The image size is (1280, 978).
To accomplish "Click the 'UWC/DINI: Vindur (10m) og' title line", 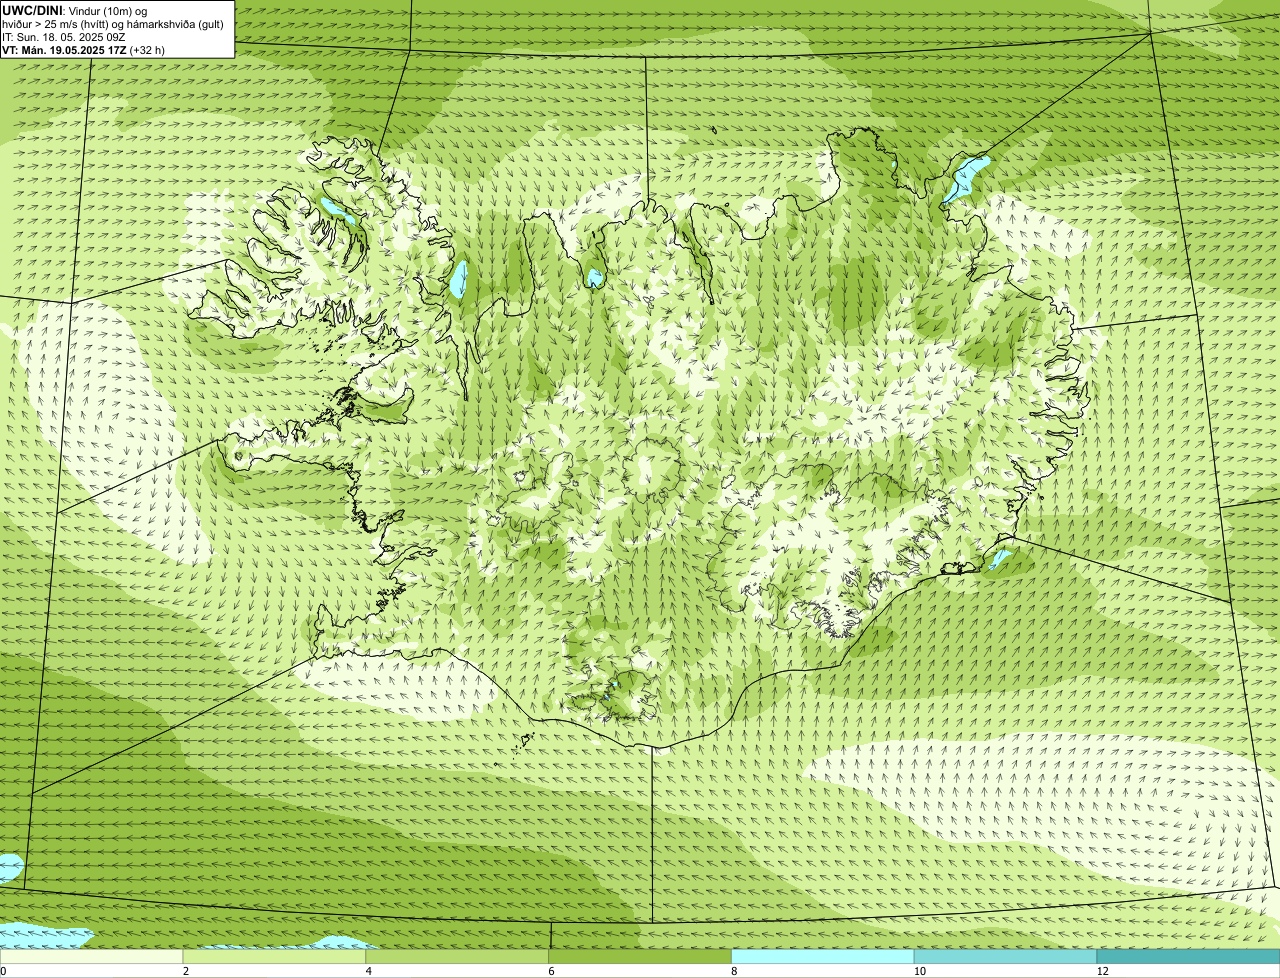I will [x=75, y=10].
